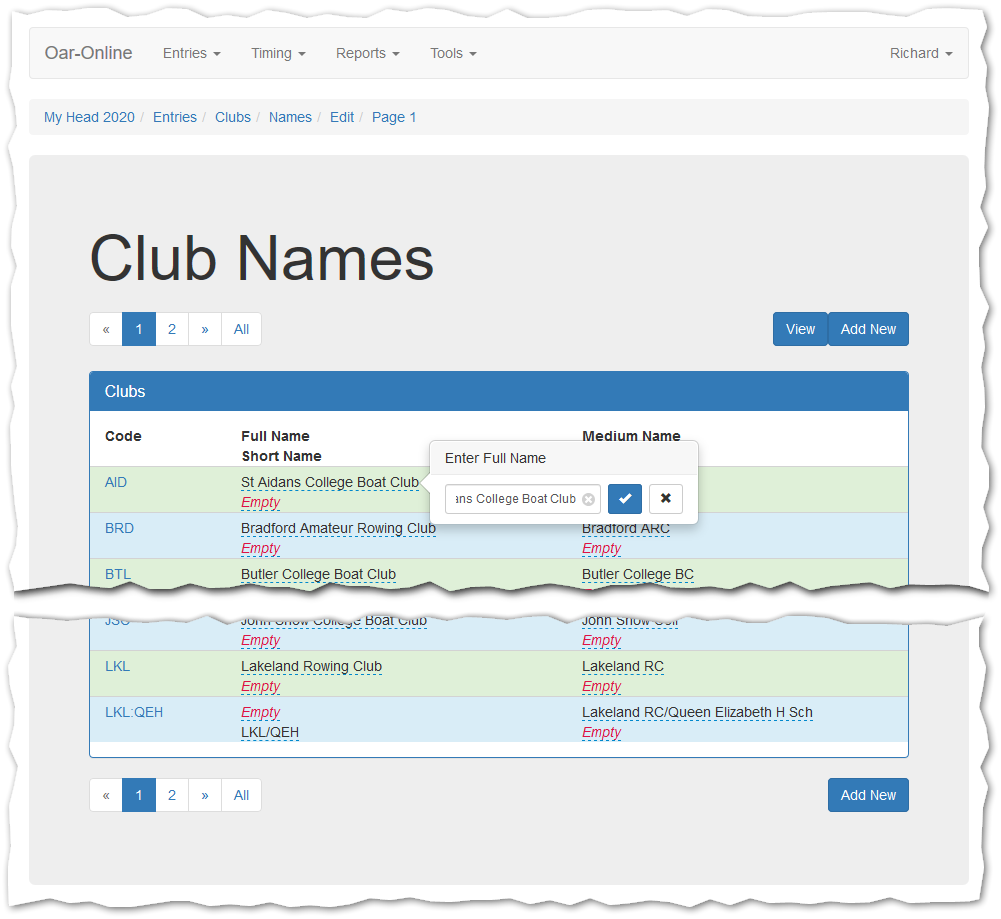Go to next page in bottom pagination

205,795
